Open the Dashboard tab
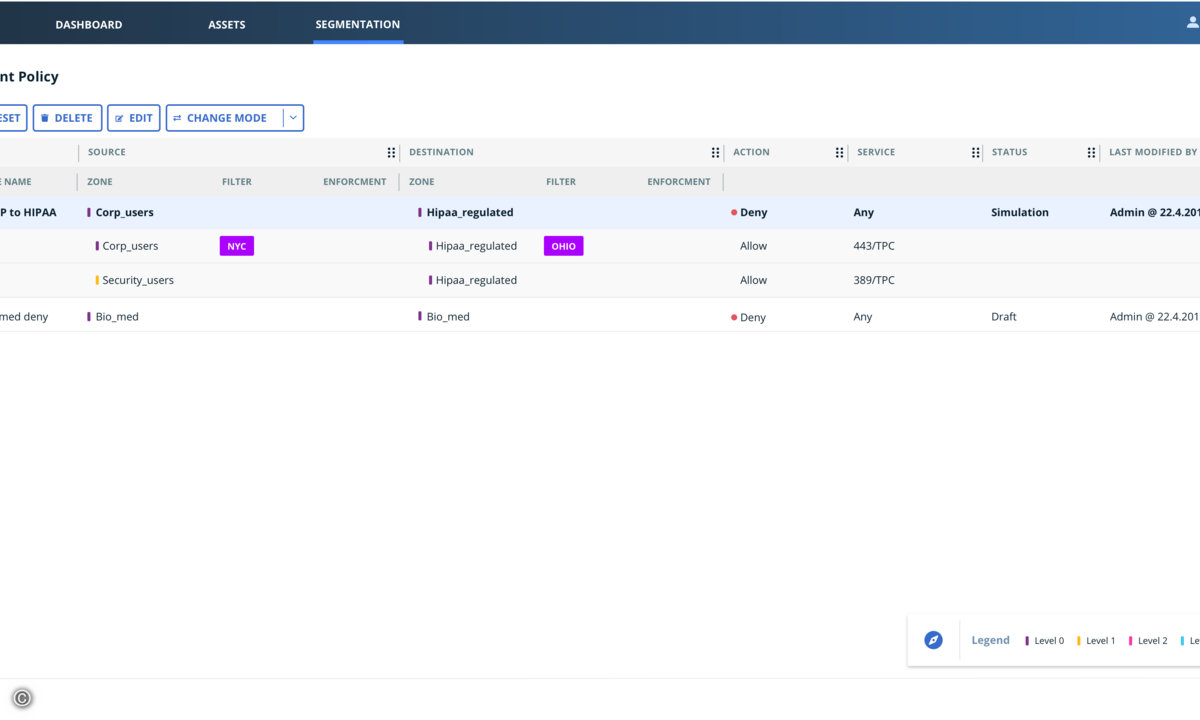Image resolution: width=1200 pixels, height=720 pixels. (89, 25)
